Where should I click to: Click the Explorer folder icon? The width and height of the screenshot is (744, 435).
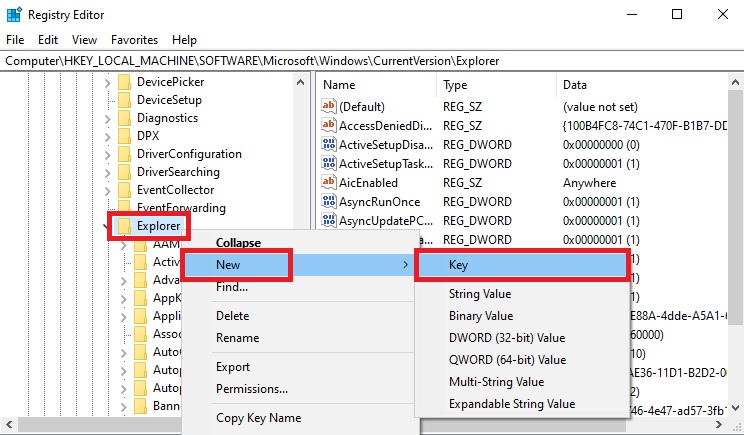tap(124, 226)
